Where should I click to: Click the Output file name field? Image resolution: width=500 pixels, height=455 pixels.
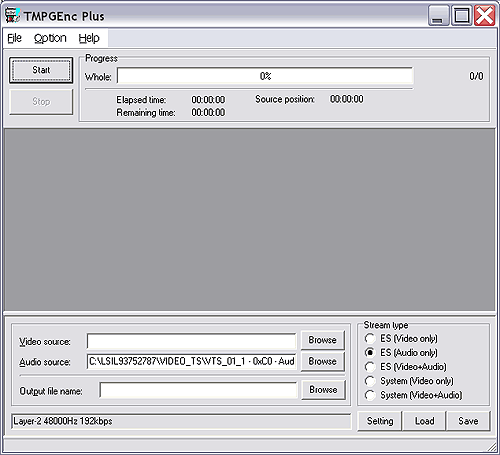point(198,390)
